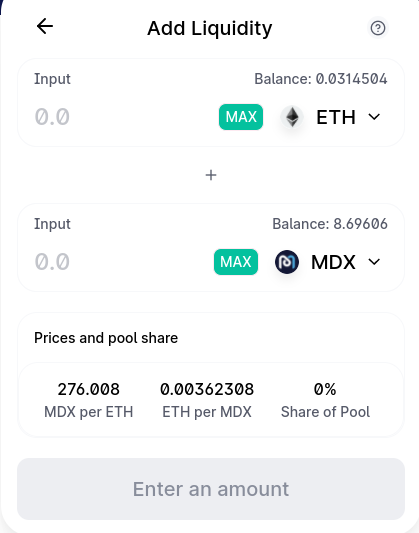This screenshot has width=419, height=533.
Task: Open the MDX token selector
Action: [x=329, y=262]
